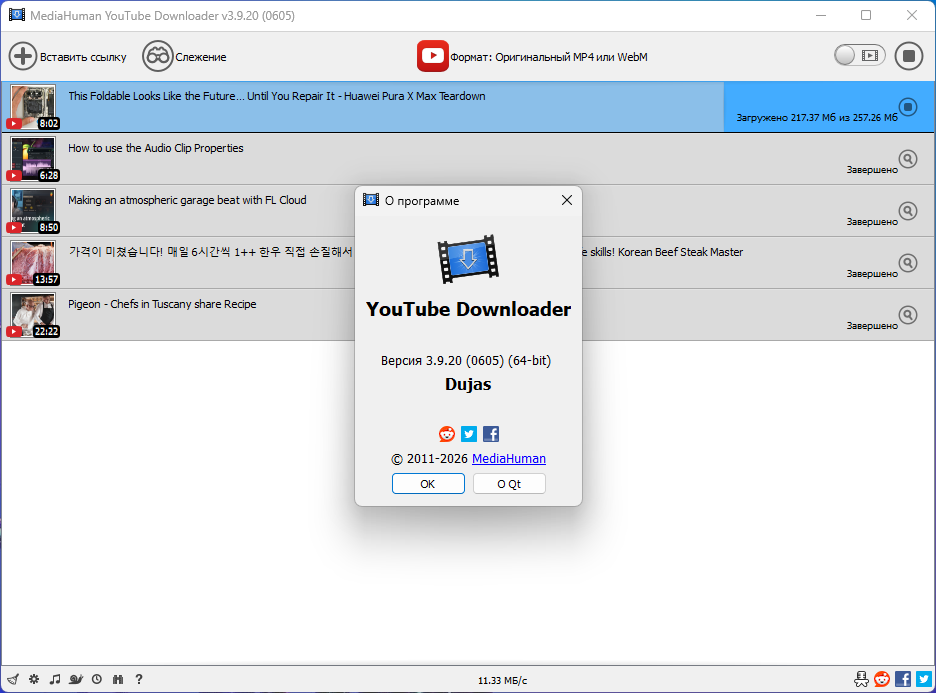Image resolution: width=936 pixels, height=693 pixels.
Task: Open Facebook icon in the bottom status bar
Action: (x=903, y=679)
